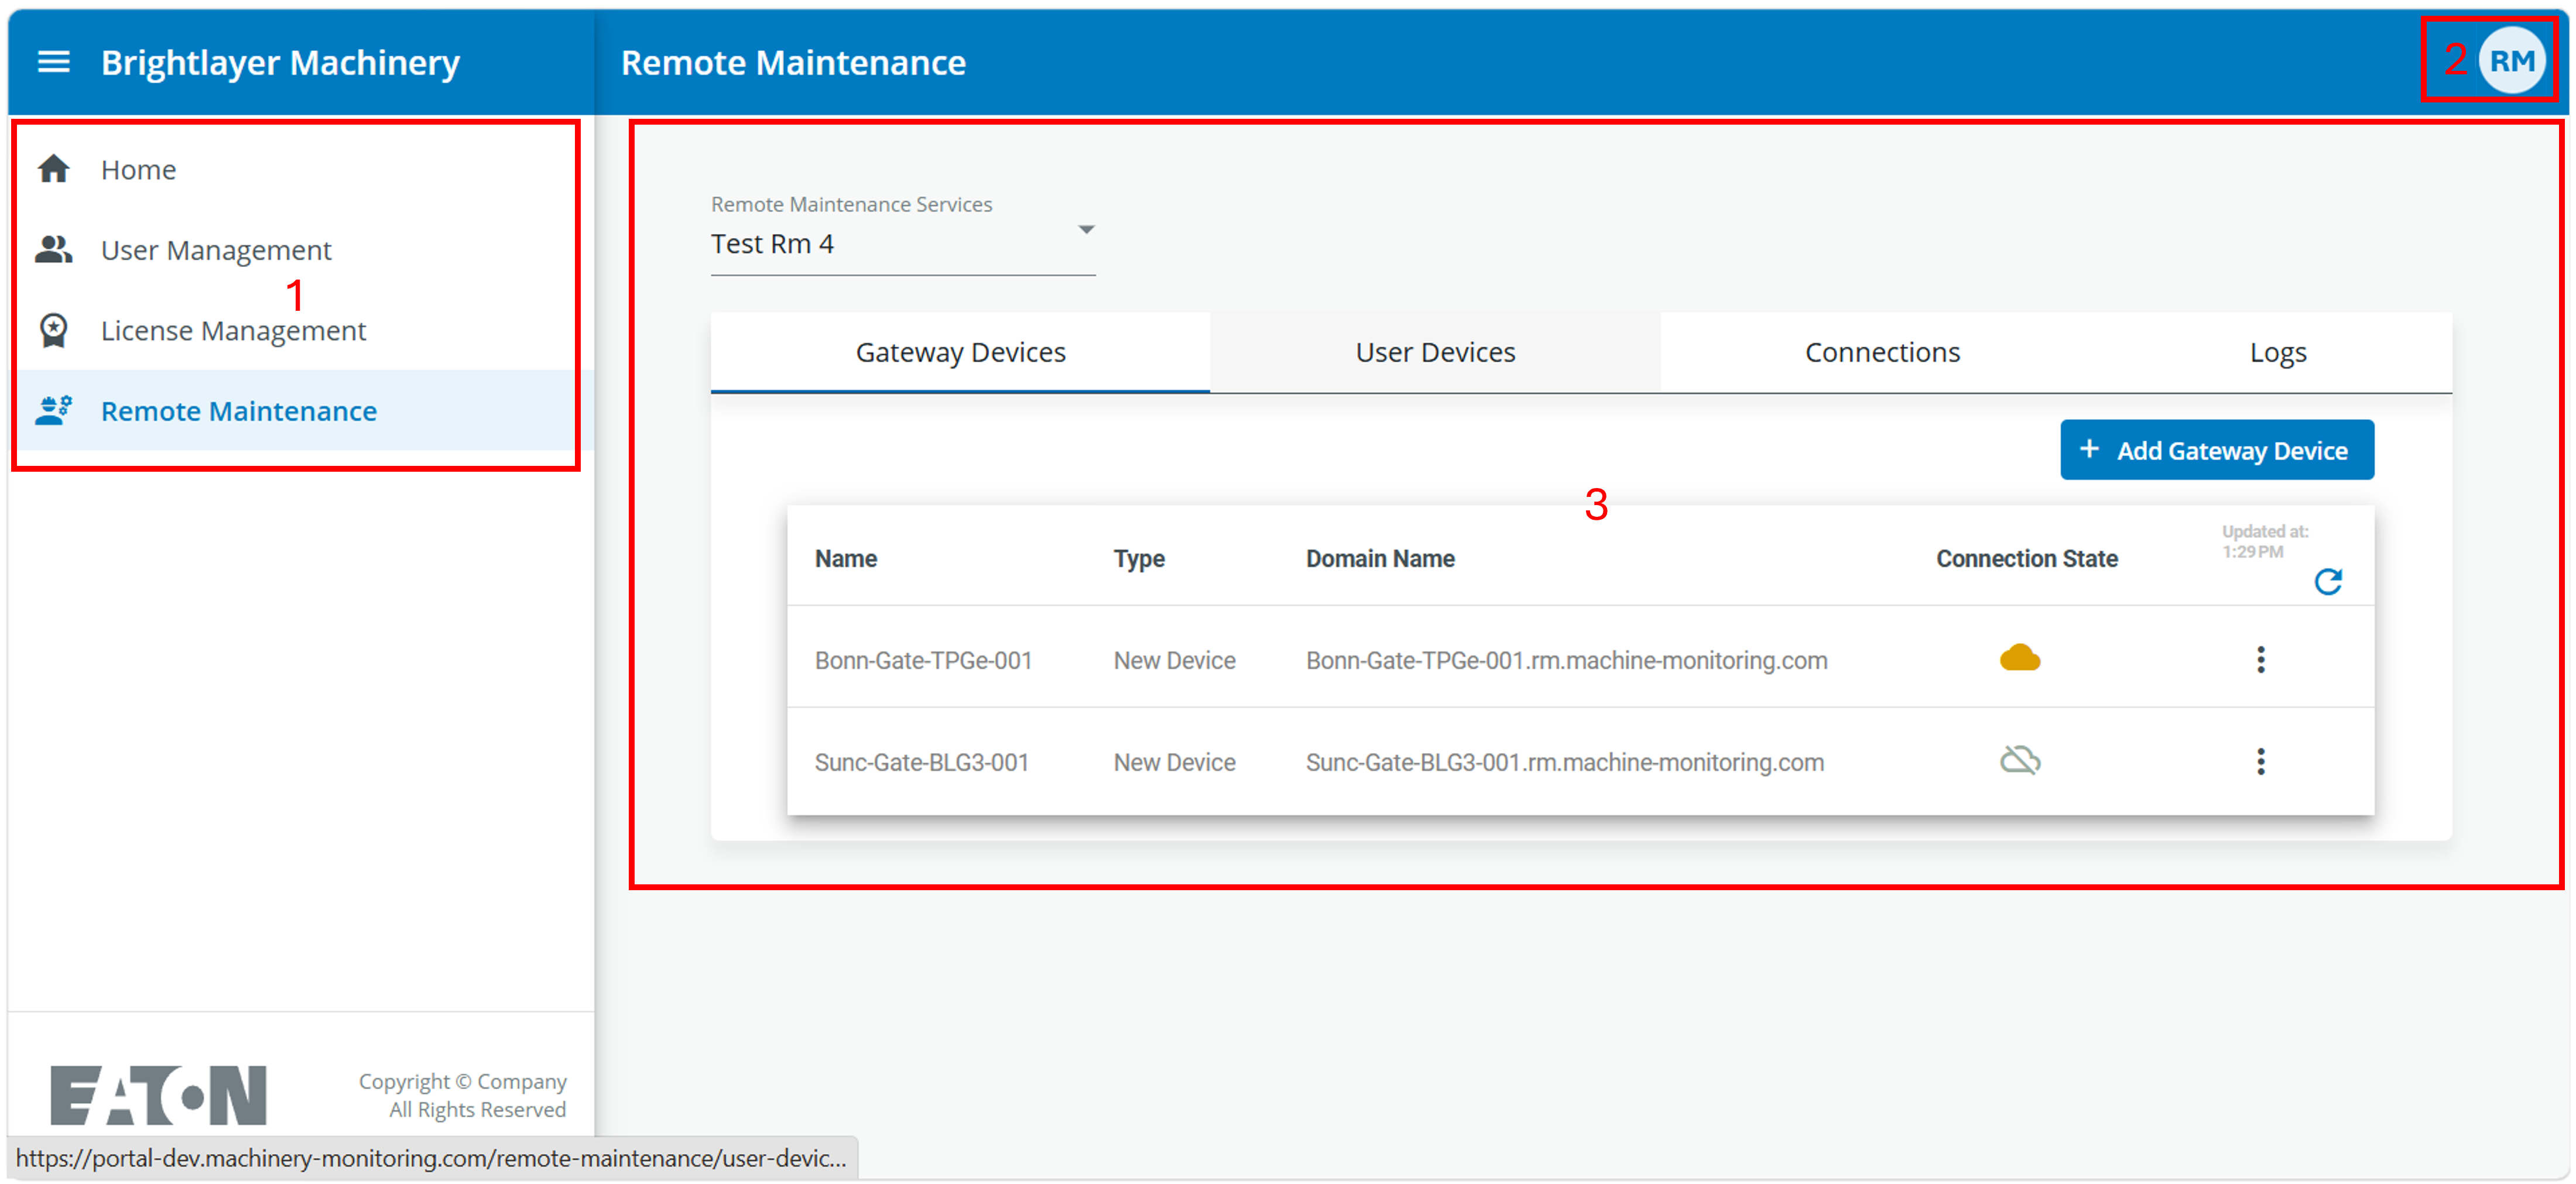Screen dimensions: 2576x1184
Task: Switch to the Connections tab
Action: point(1882,352)
